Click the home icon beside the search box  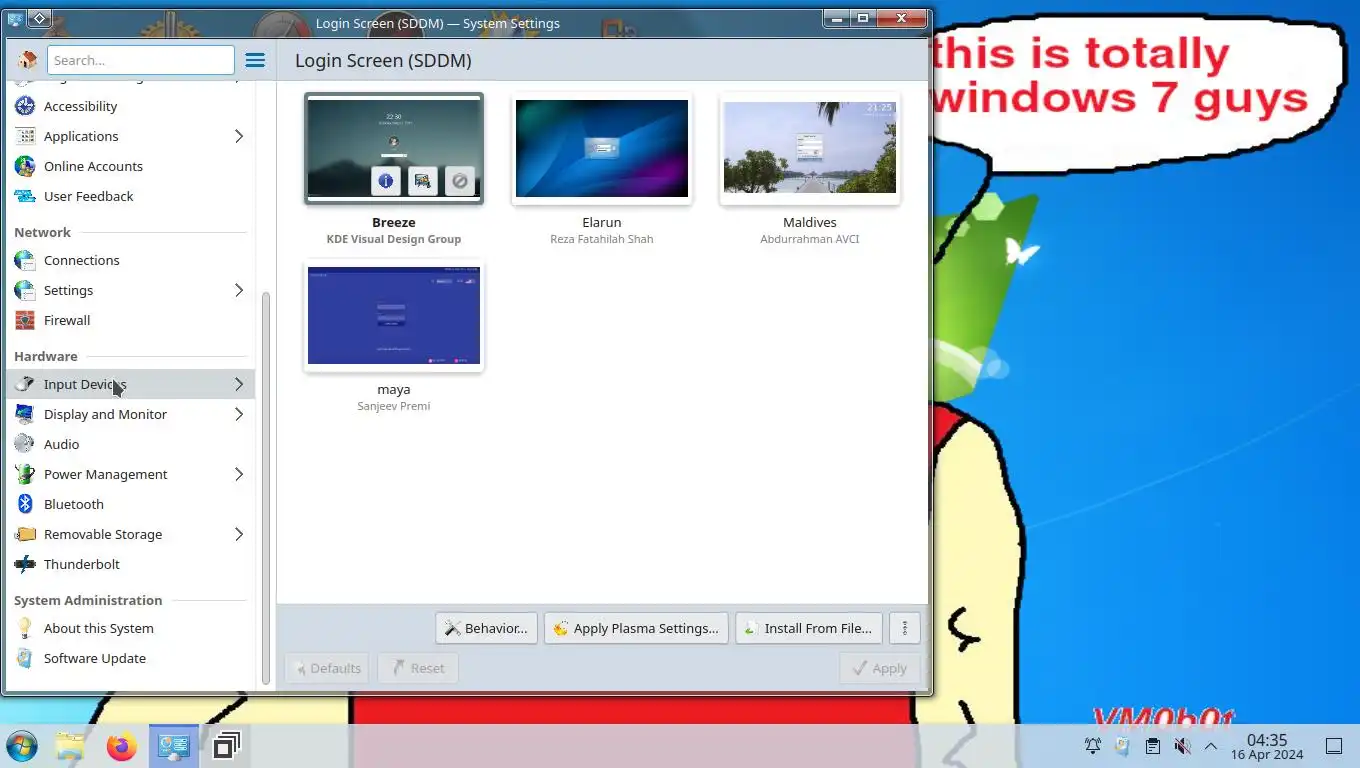pos(27,60)
